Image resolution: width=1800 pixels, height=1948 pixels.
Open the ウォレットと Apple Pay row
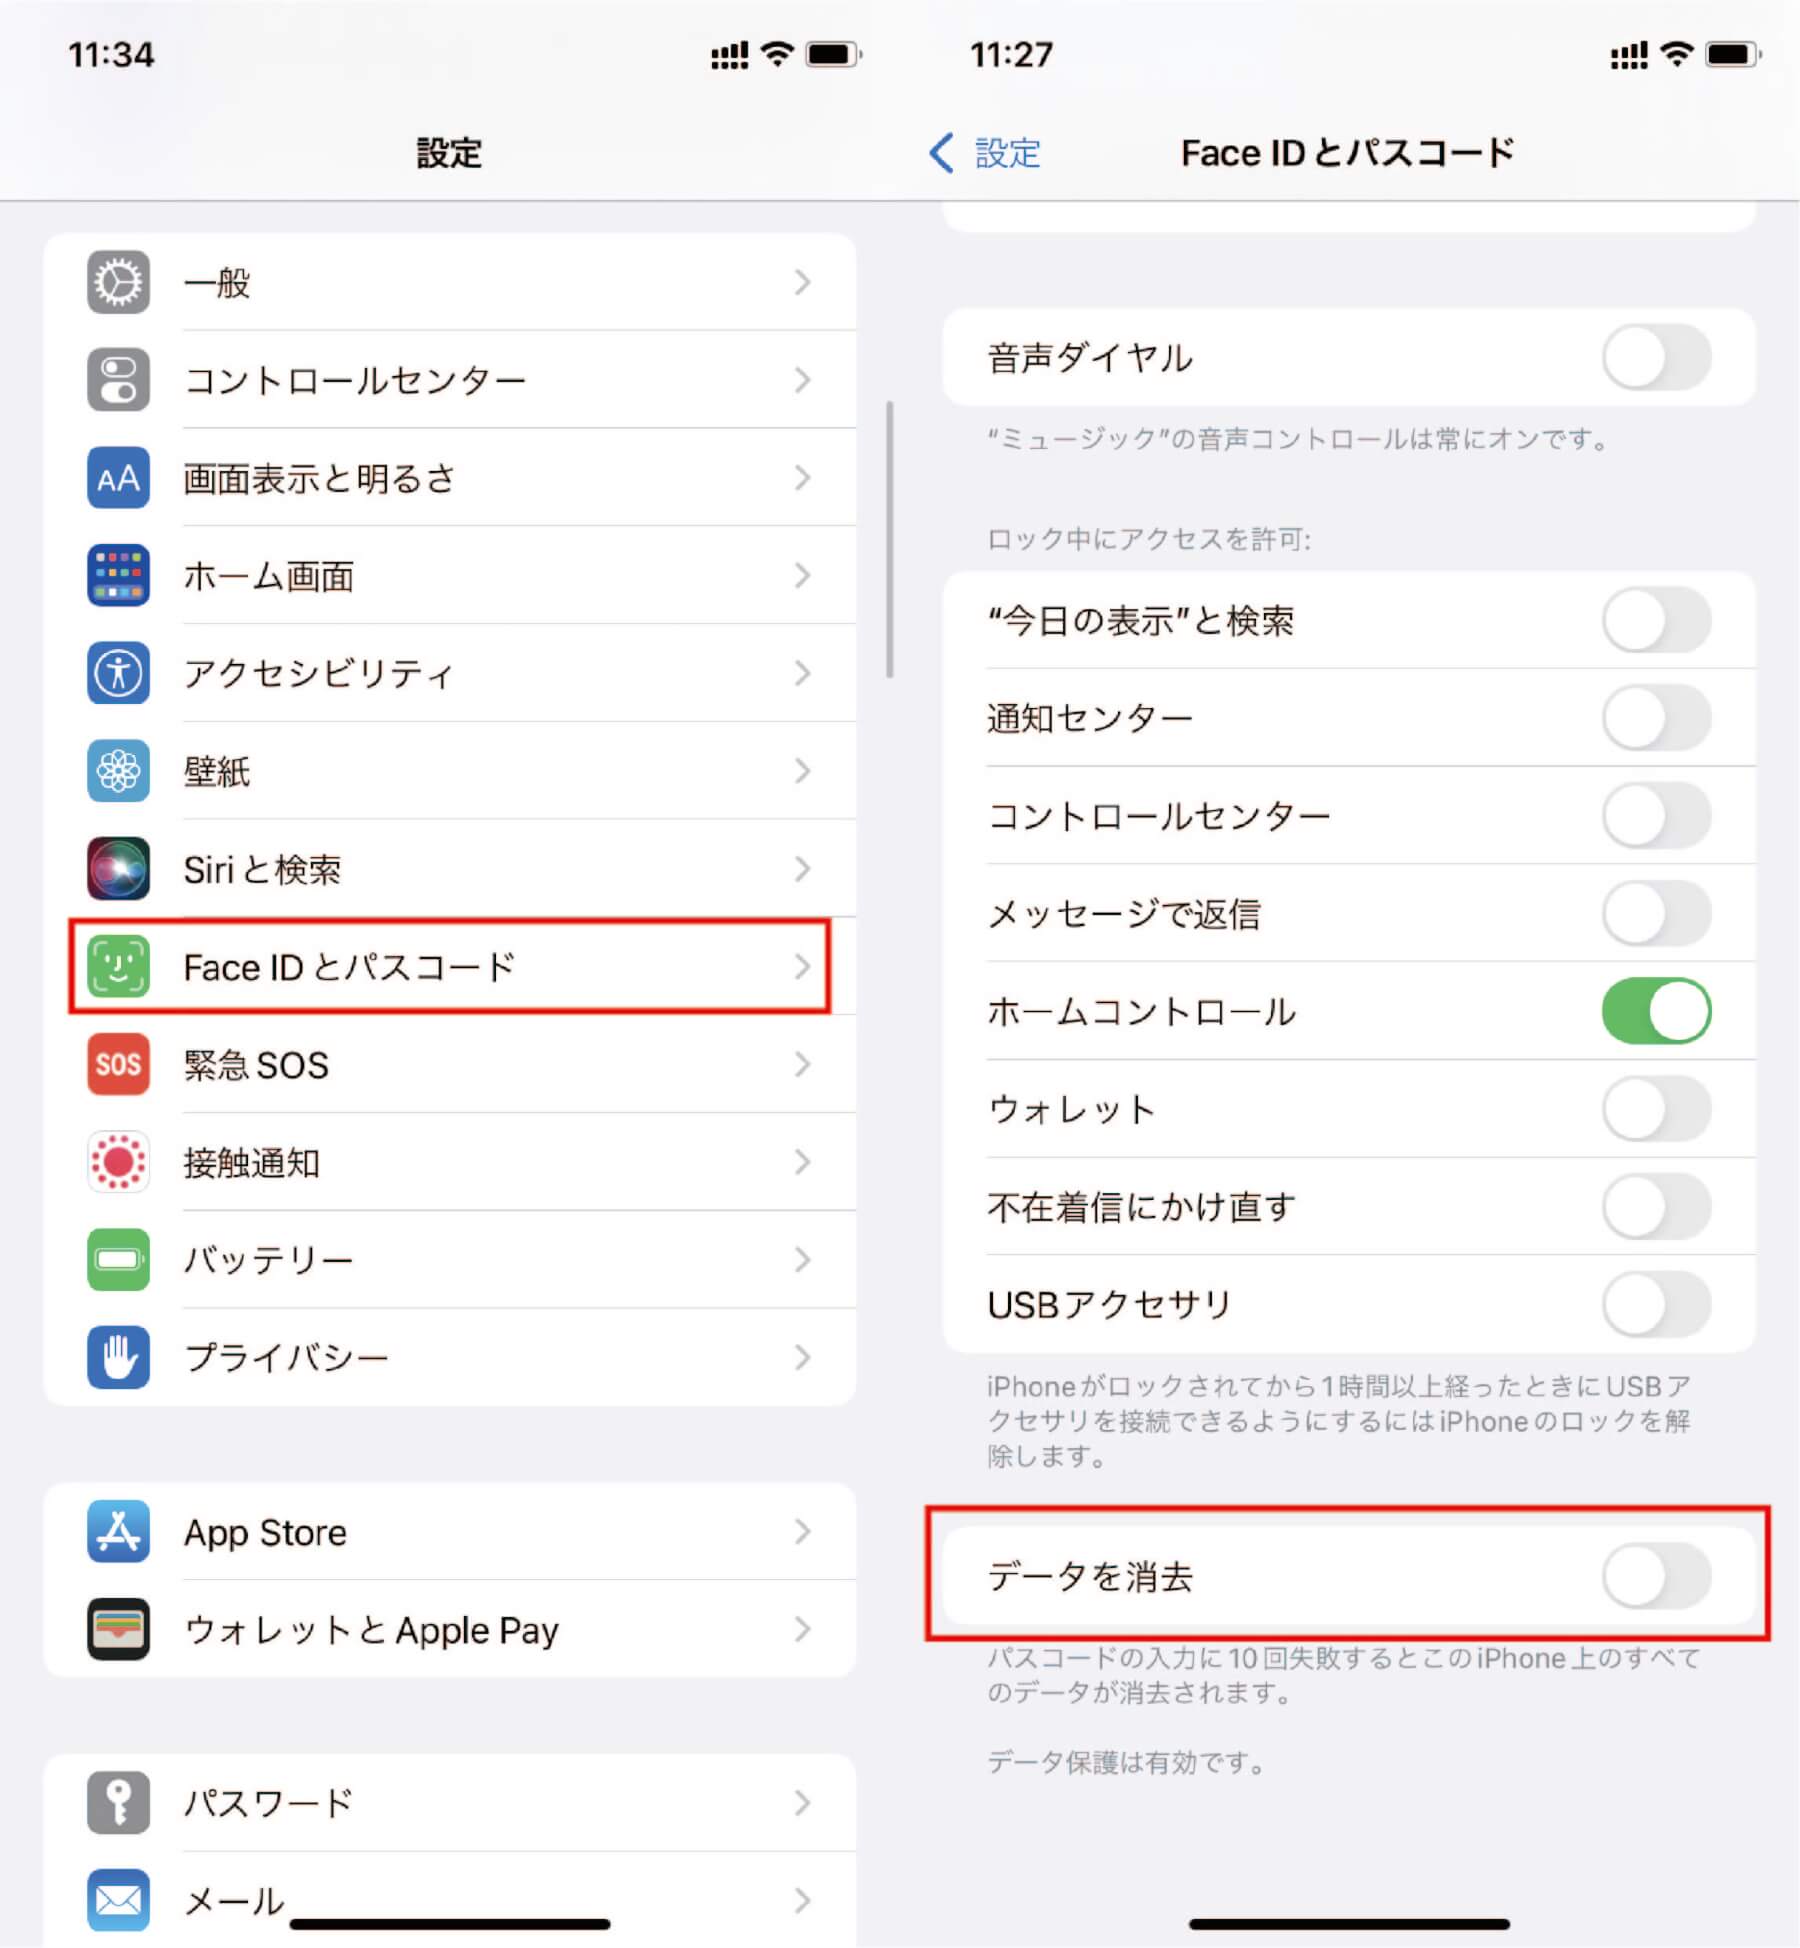click(450, 1629)
